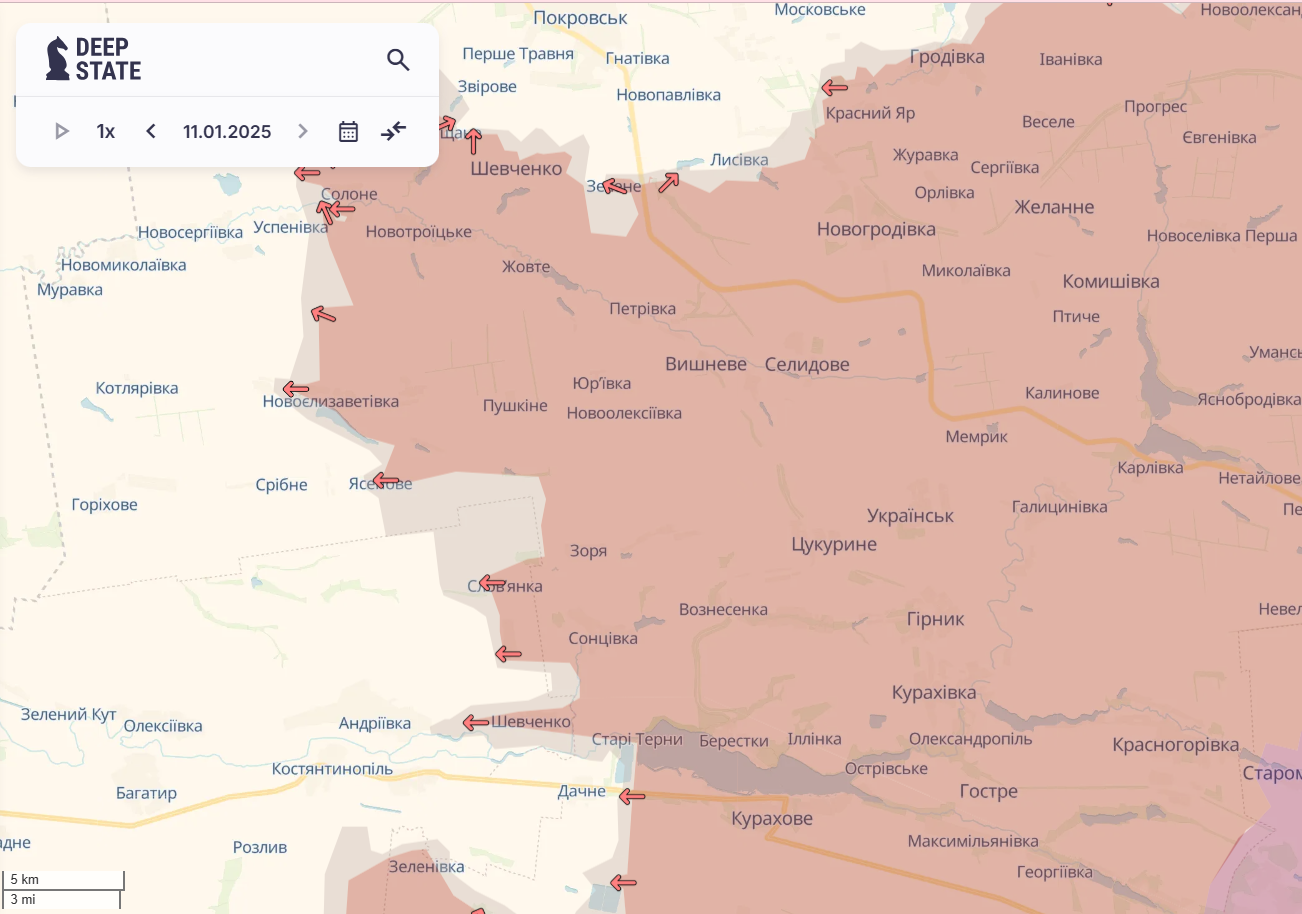Click the Петрівка label
Image resolution: width=1302 pixels, height=914 pixels.
643,309
